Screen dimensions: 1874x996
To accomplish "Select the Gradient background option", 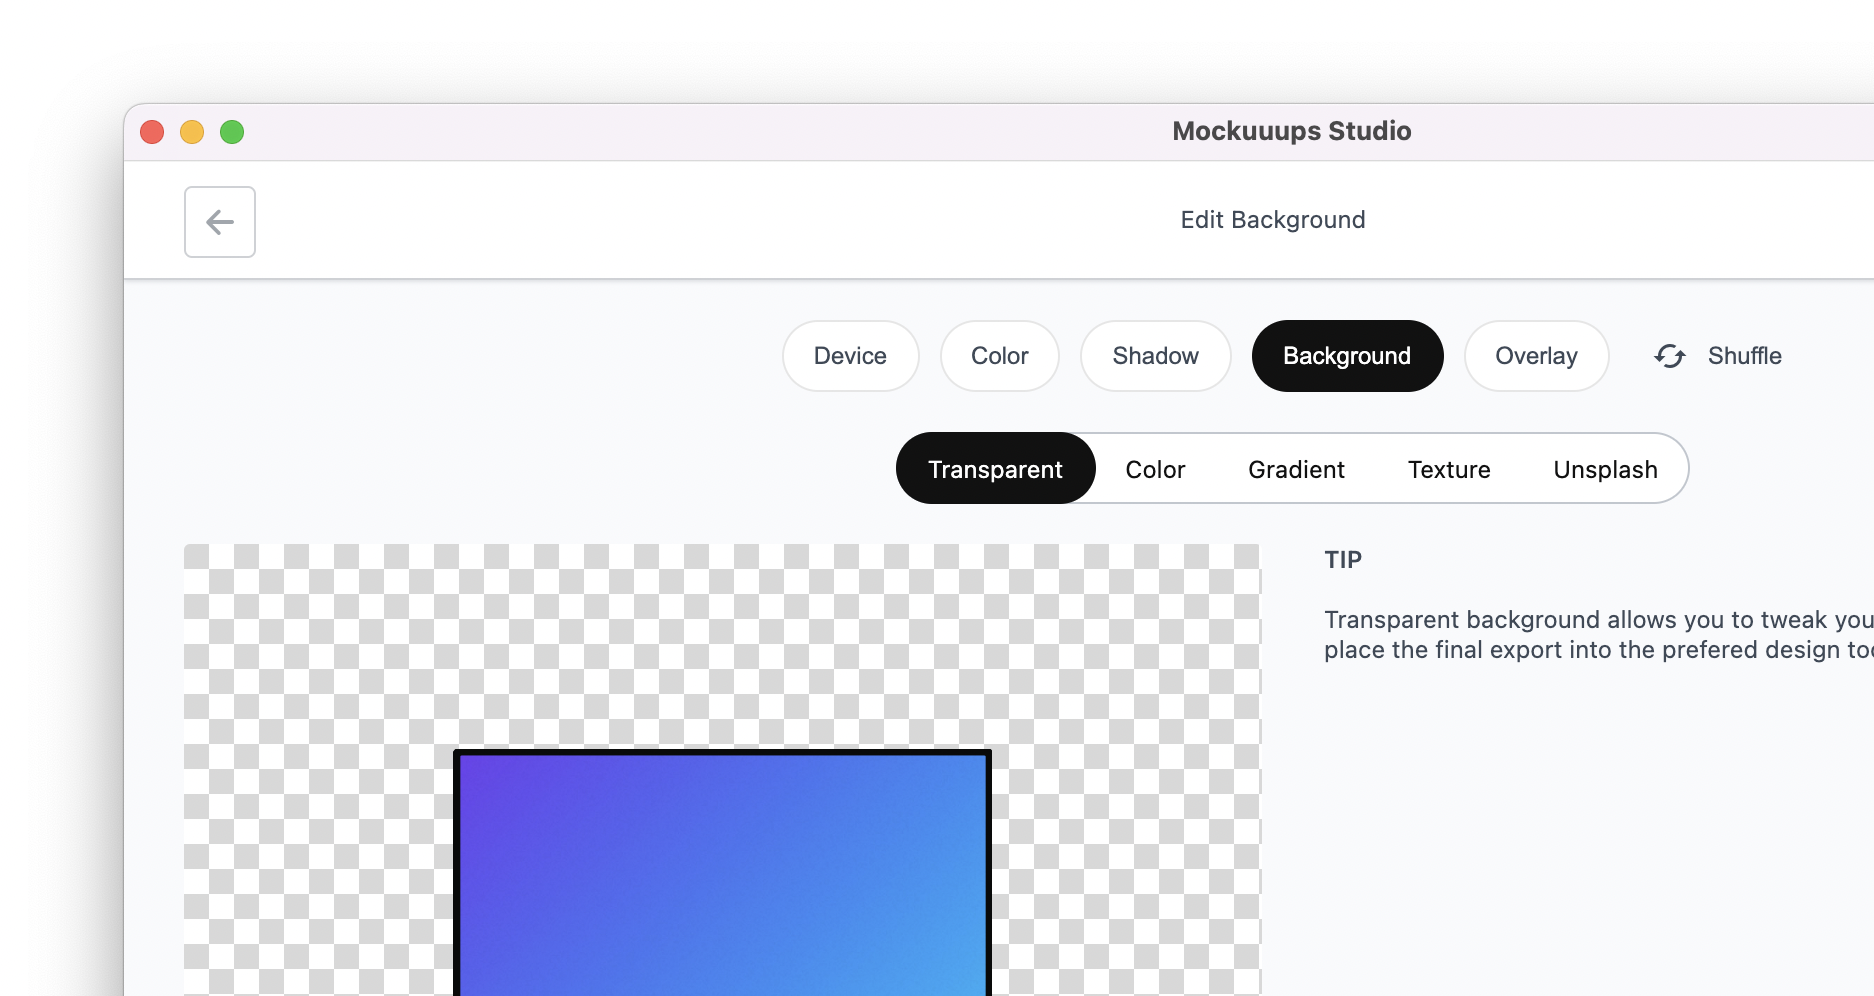I will coord(1296,468).
